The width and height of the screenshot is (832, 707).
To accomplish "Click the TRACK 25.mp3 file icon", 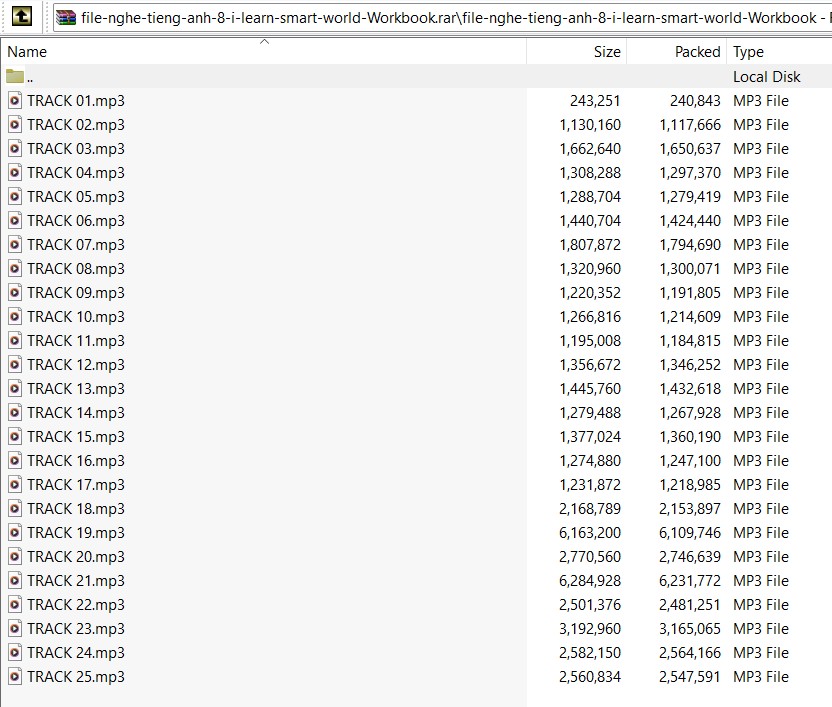I will tap(15, 676).
